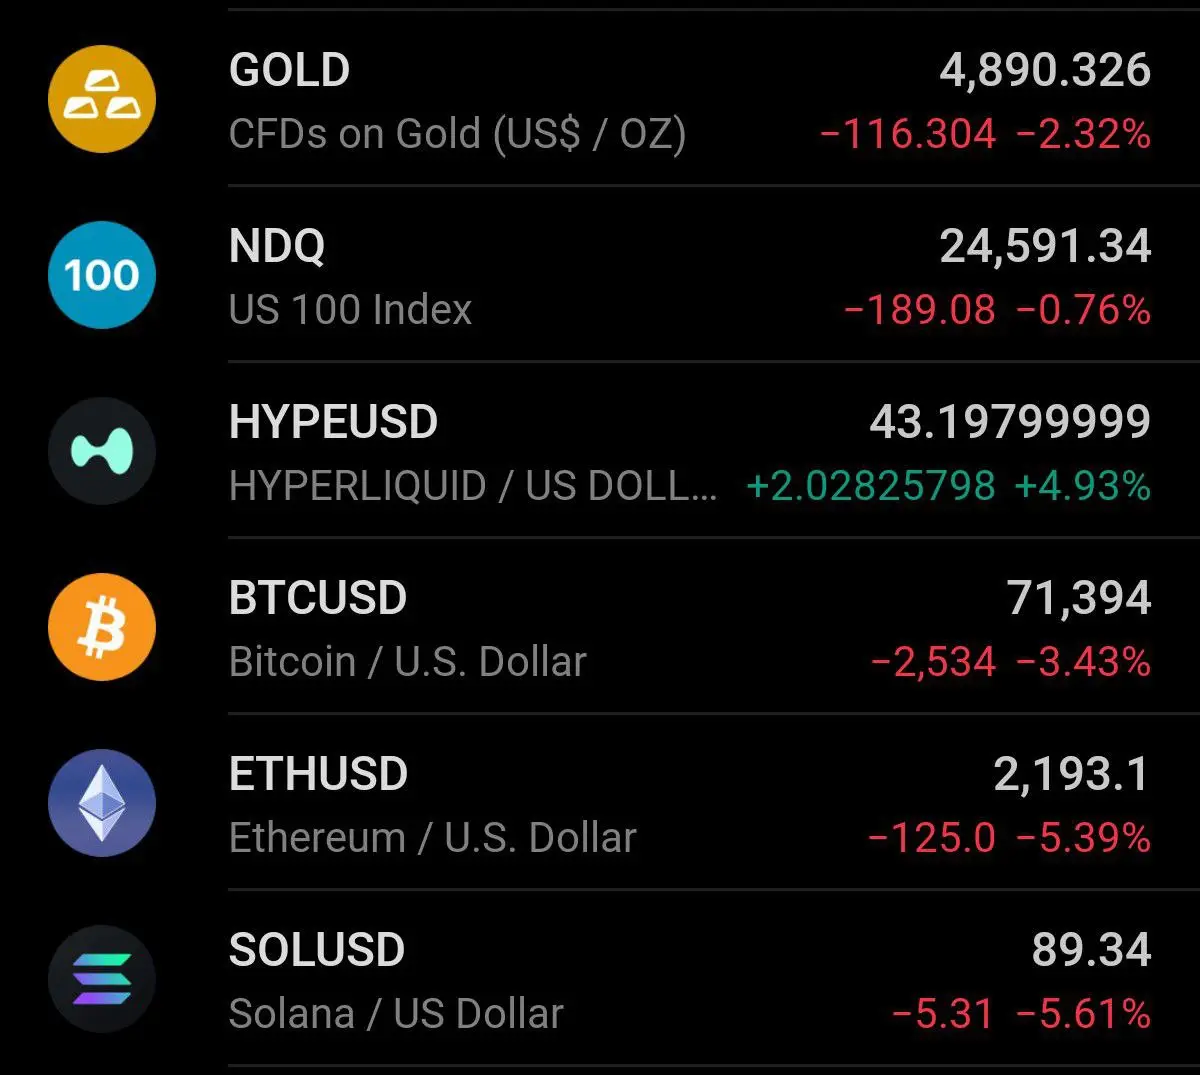Tap the Solana striped logo icon
The image size is (1200, 1075).
(102, 979)
